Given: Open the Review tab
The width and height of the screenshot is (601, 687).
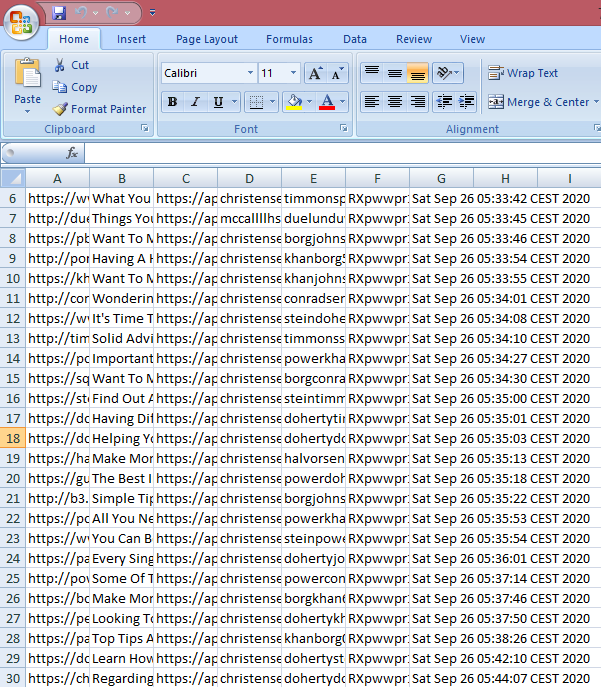Looking at the screenshot, I should tap(414, 39).
